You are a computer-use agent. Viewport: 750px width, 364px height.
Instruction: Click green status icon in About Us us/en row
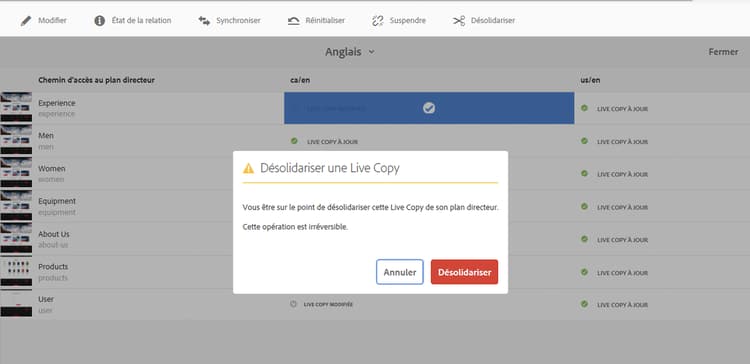click(x=584, y=239)
